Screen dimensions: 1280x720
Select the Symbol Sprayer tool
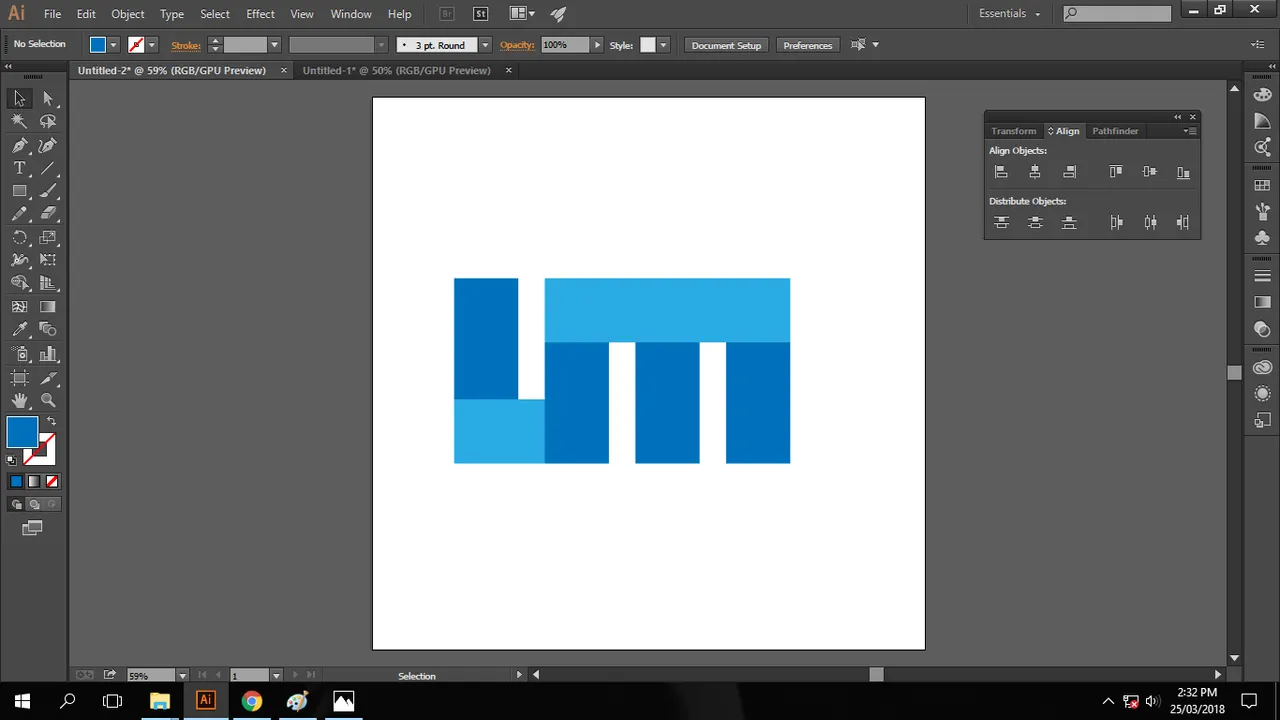coord(19,354)
